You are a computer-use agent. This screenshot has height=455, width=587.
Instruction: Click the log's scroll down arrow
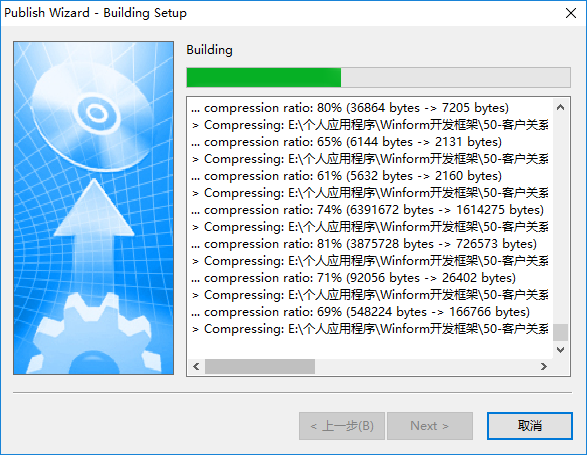(560, 350)
